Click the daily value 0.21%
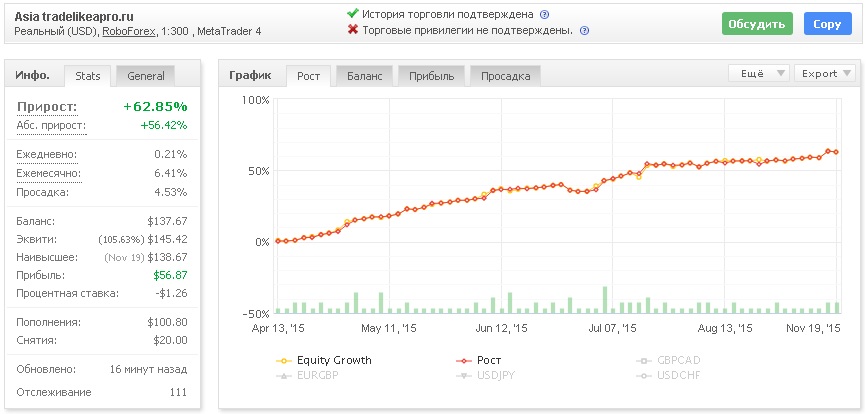 coord(170,154)
